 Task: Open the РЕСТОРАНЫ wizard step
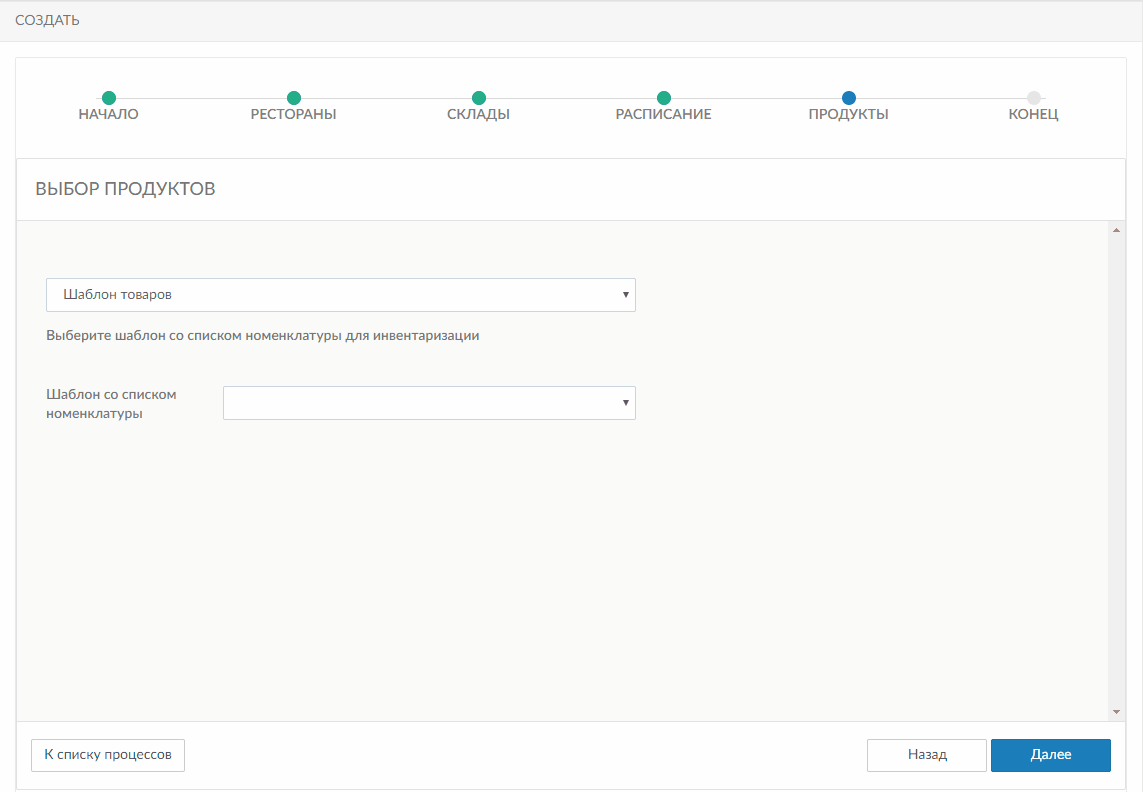click(x=294, y=106)
